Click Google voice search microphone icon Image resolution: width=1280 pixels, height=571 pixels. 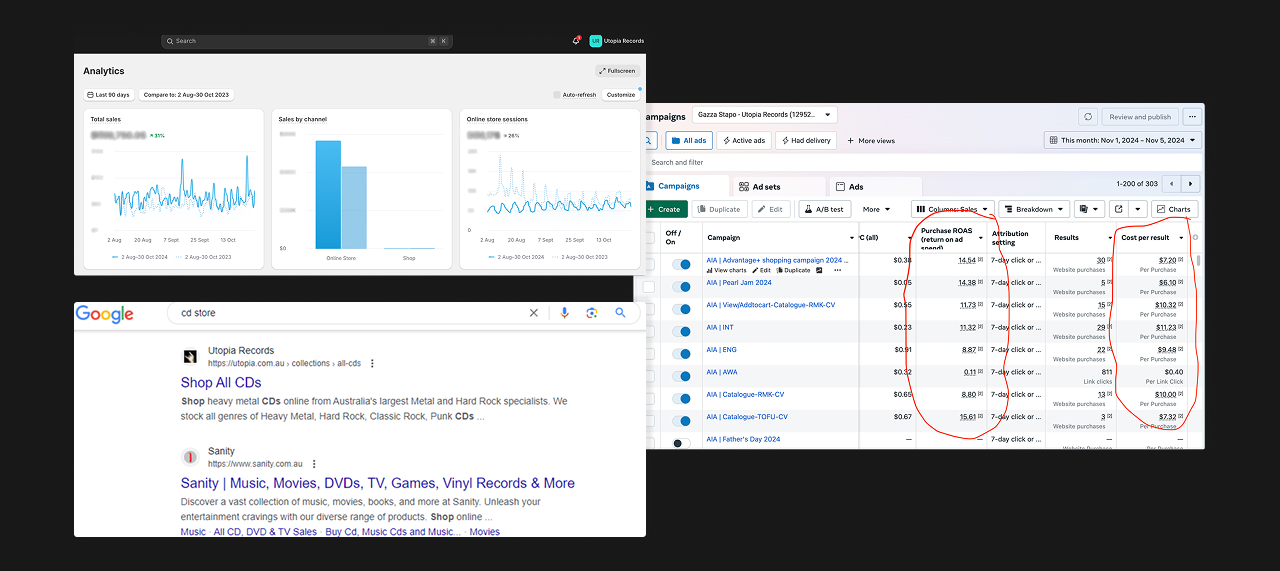[x=564, y=313]
